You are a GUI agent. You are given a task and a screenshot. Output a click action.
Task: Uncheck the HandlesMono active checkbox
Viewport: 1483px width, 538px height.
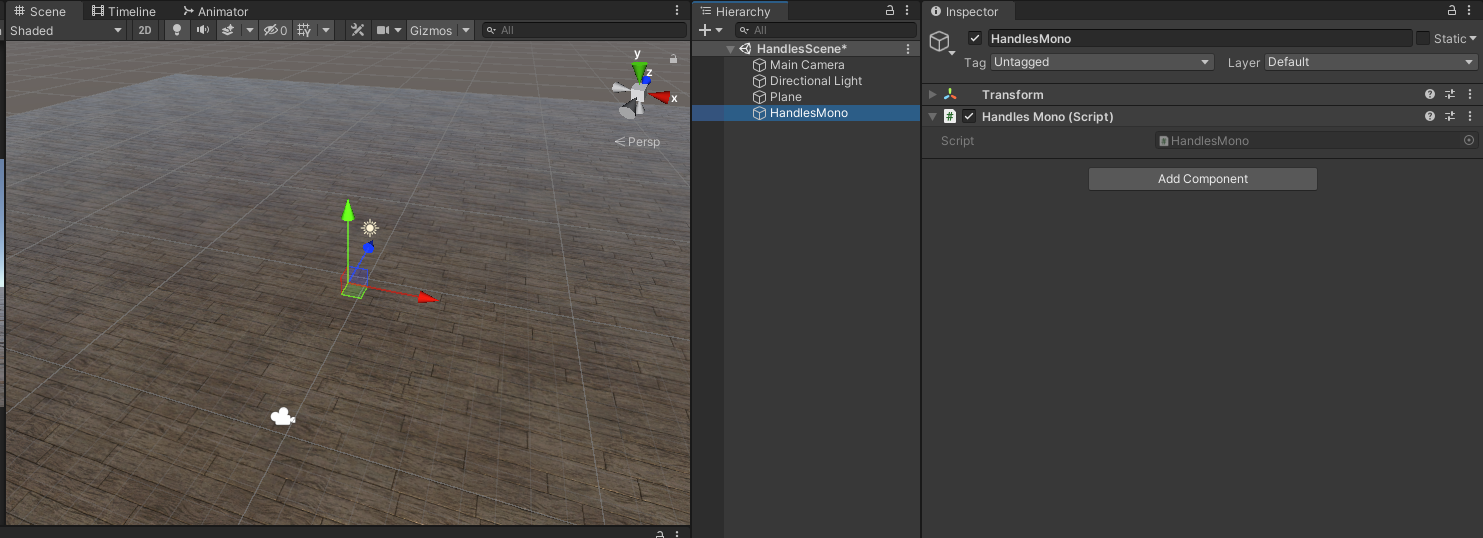(x=975, y=38)
